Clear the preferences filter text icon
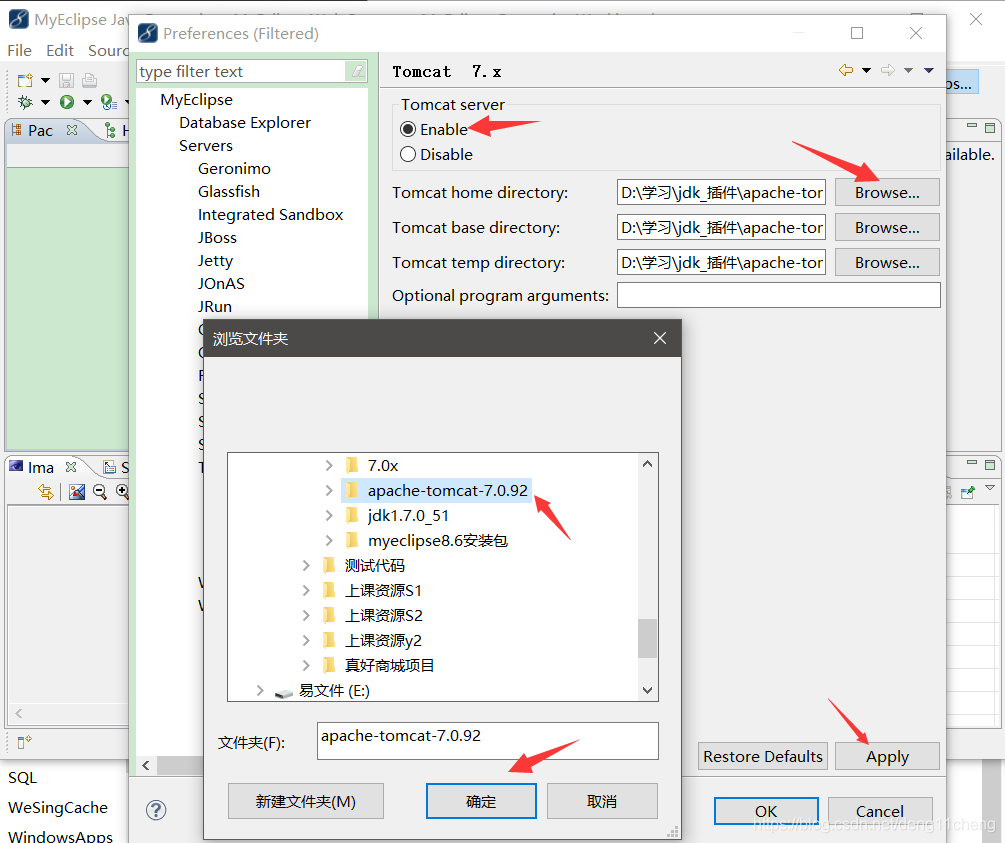Image resolution: width=1005 pixels, height=843 pixels. (x=357, y=71)
